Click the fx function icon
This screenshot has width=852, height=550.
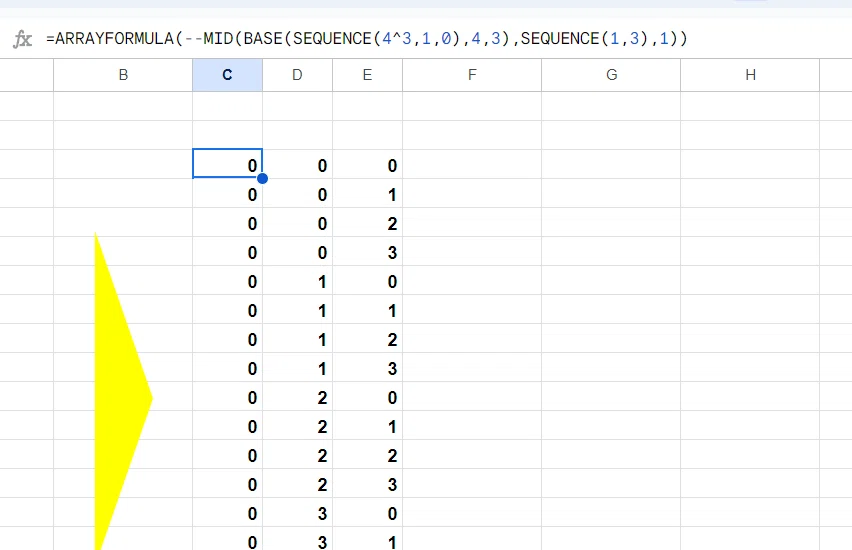coord(22,39)
